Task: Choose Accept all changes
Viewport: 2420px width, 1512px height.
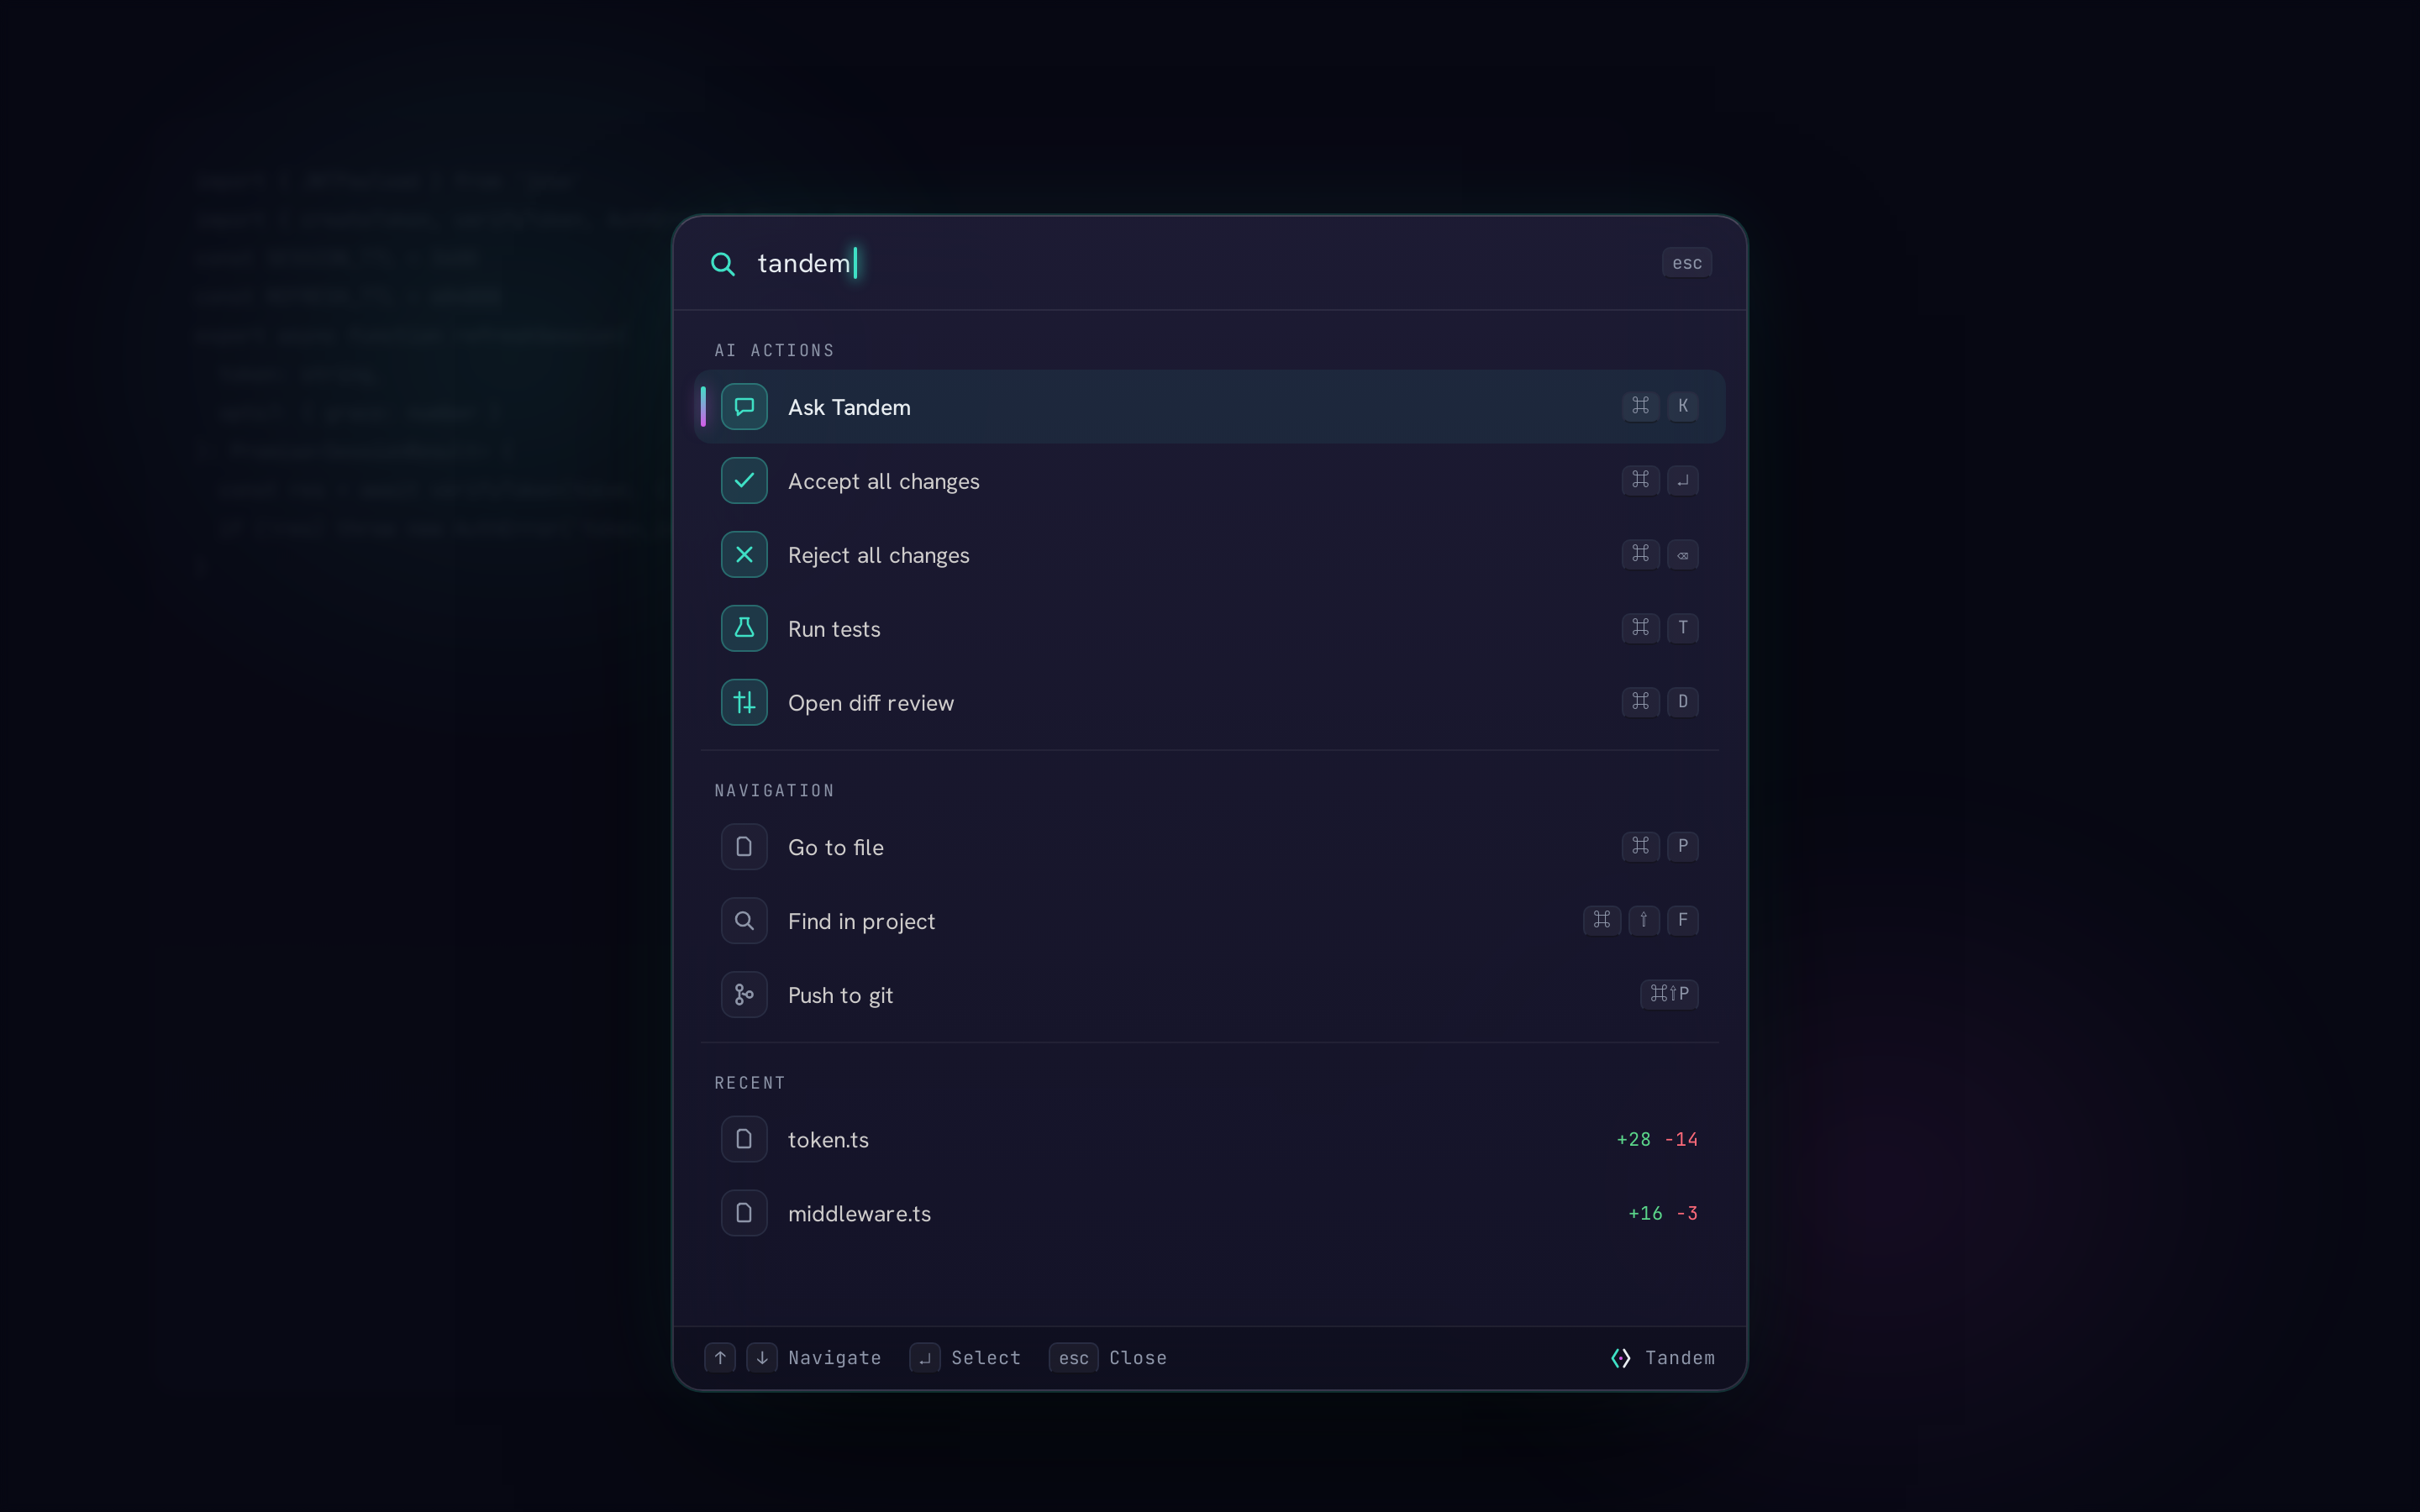Action: (1209, 481)
